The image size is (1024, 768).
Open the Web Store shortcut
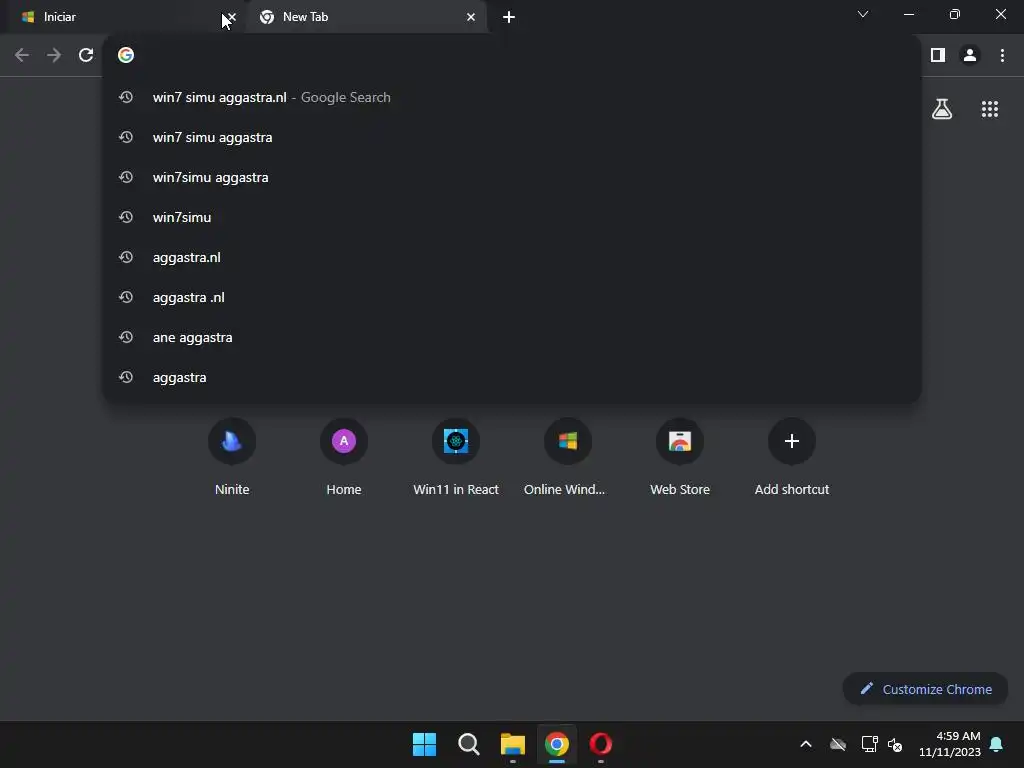click(680, 457)
